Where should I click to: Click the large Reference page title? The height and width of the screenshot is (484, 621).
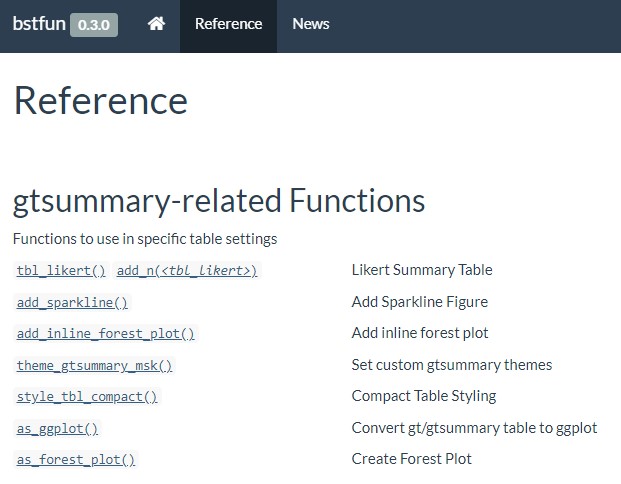100,101
